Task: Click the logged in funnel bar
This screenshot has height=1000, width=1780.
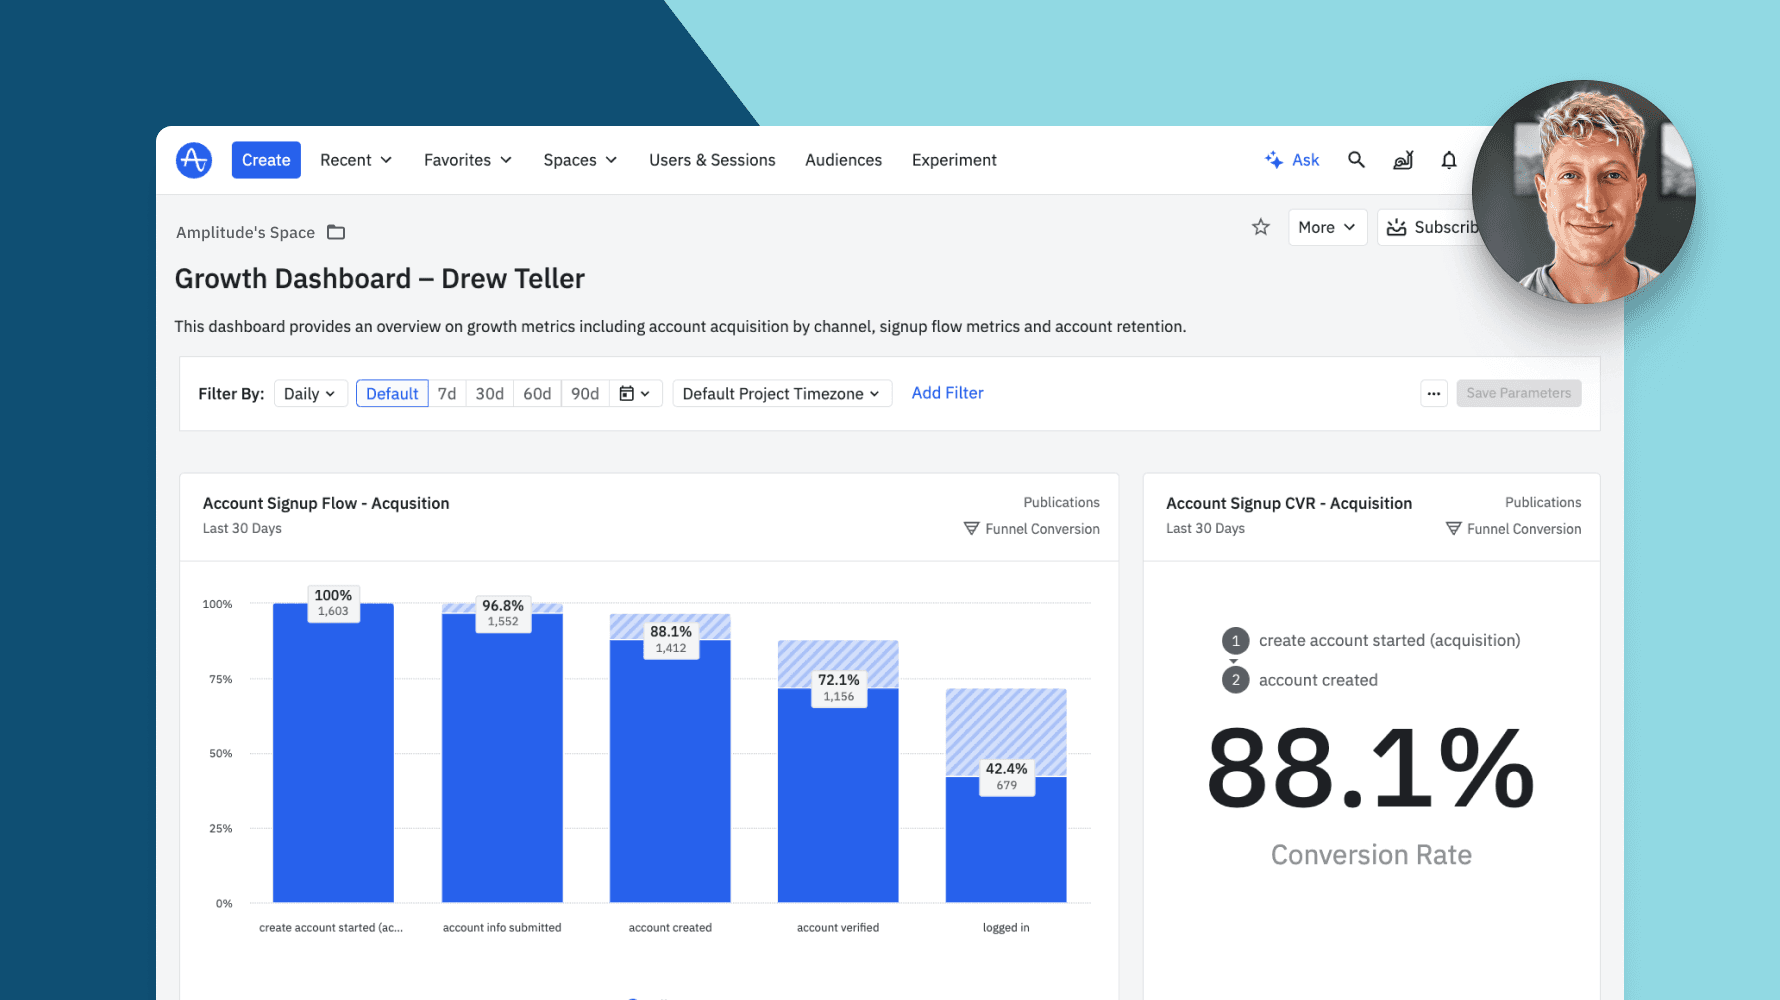Action: pos(1005,838)
